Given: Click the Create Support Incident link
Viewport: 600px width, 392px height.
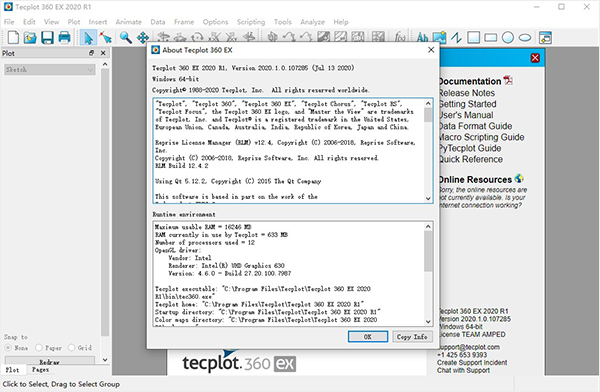Looking at the screenshot, I should click(x=472, y=363).
